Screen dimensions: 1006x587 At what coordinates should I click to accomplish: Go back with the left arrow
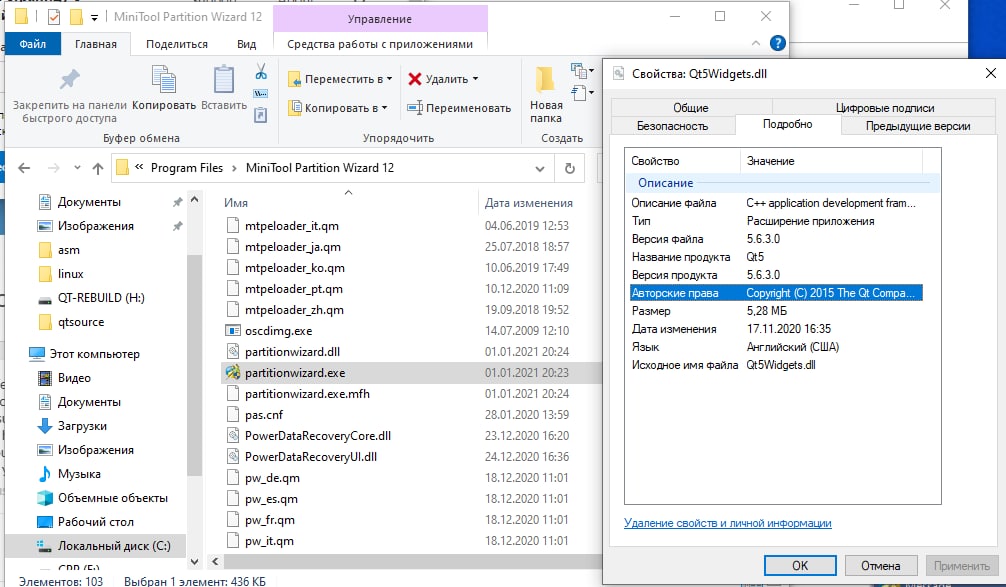pos(24,168)
